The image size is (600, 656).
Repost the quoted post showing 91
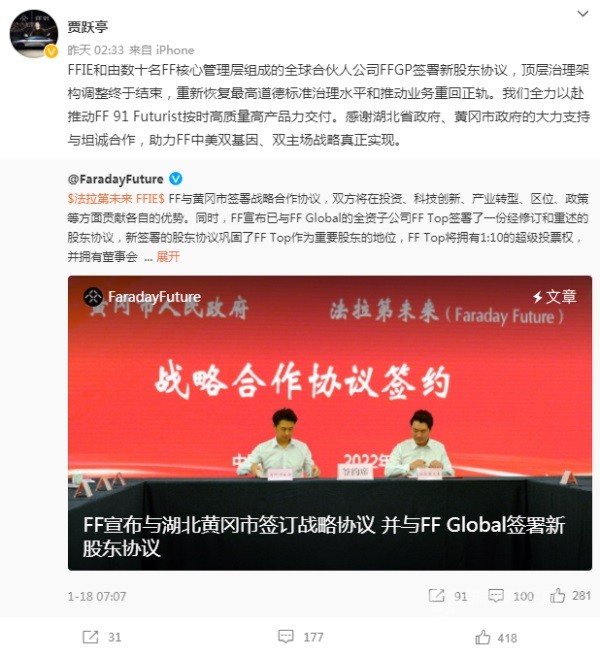pyautogui.click(x=448, y=596)
